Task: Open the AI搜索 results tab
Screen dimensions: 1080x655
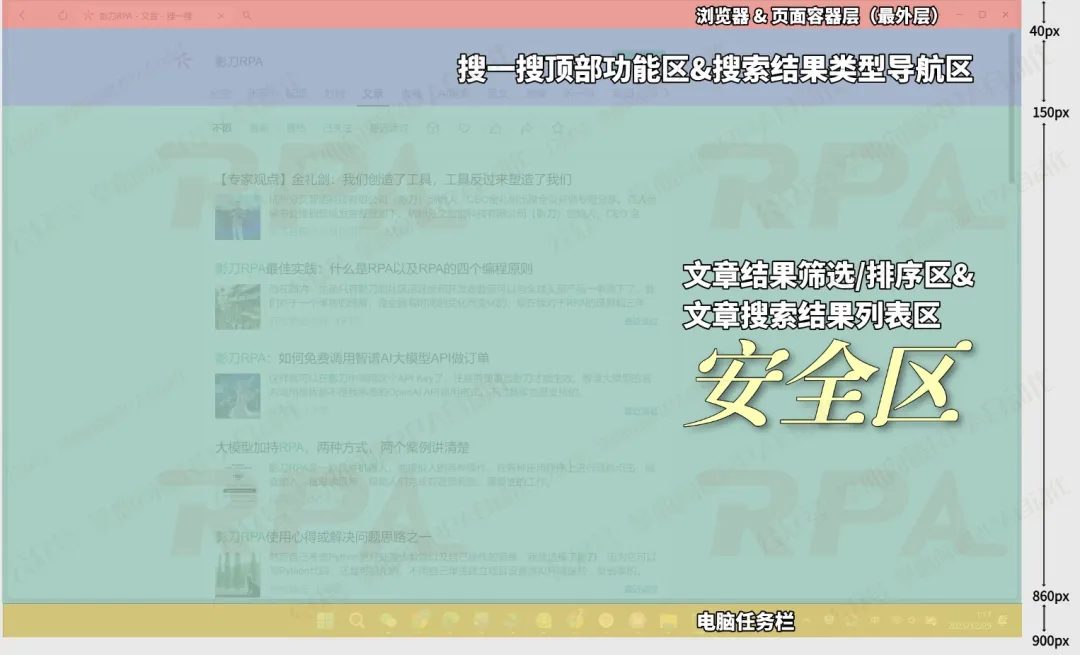Action: (x=453, y=94)
